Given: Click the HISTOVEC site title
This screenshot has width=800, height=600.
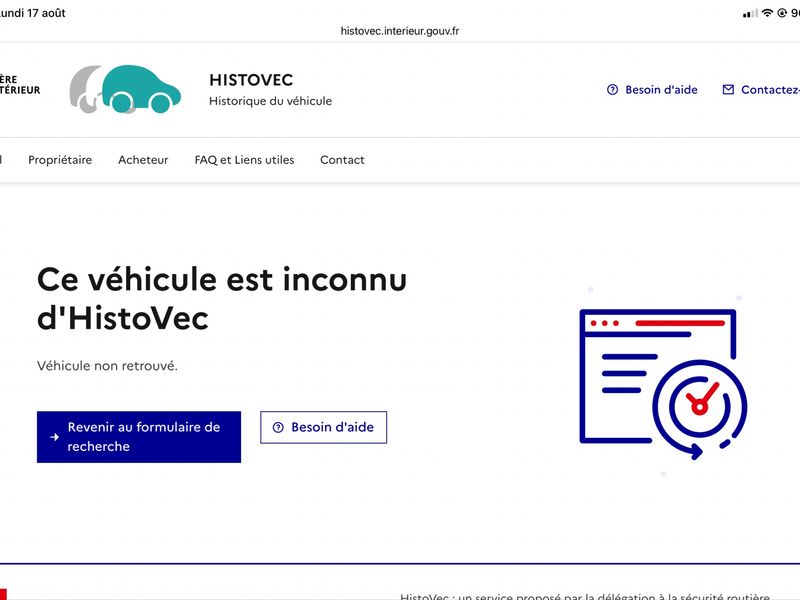Looking at the screenshot, I should pyautogui.click(x=251, y=80).
